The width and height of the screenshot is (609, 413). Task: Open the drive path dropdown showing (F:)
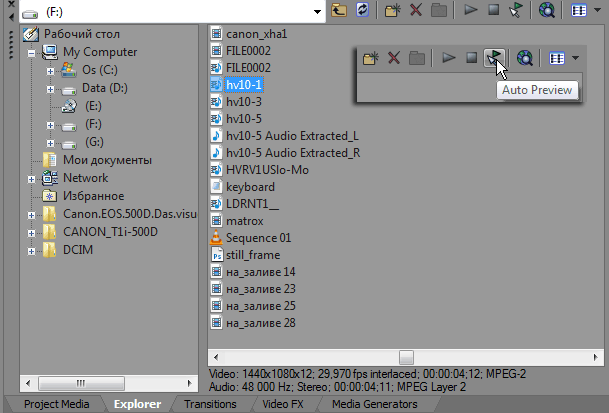pos(316,12)
